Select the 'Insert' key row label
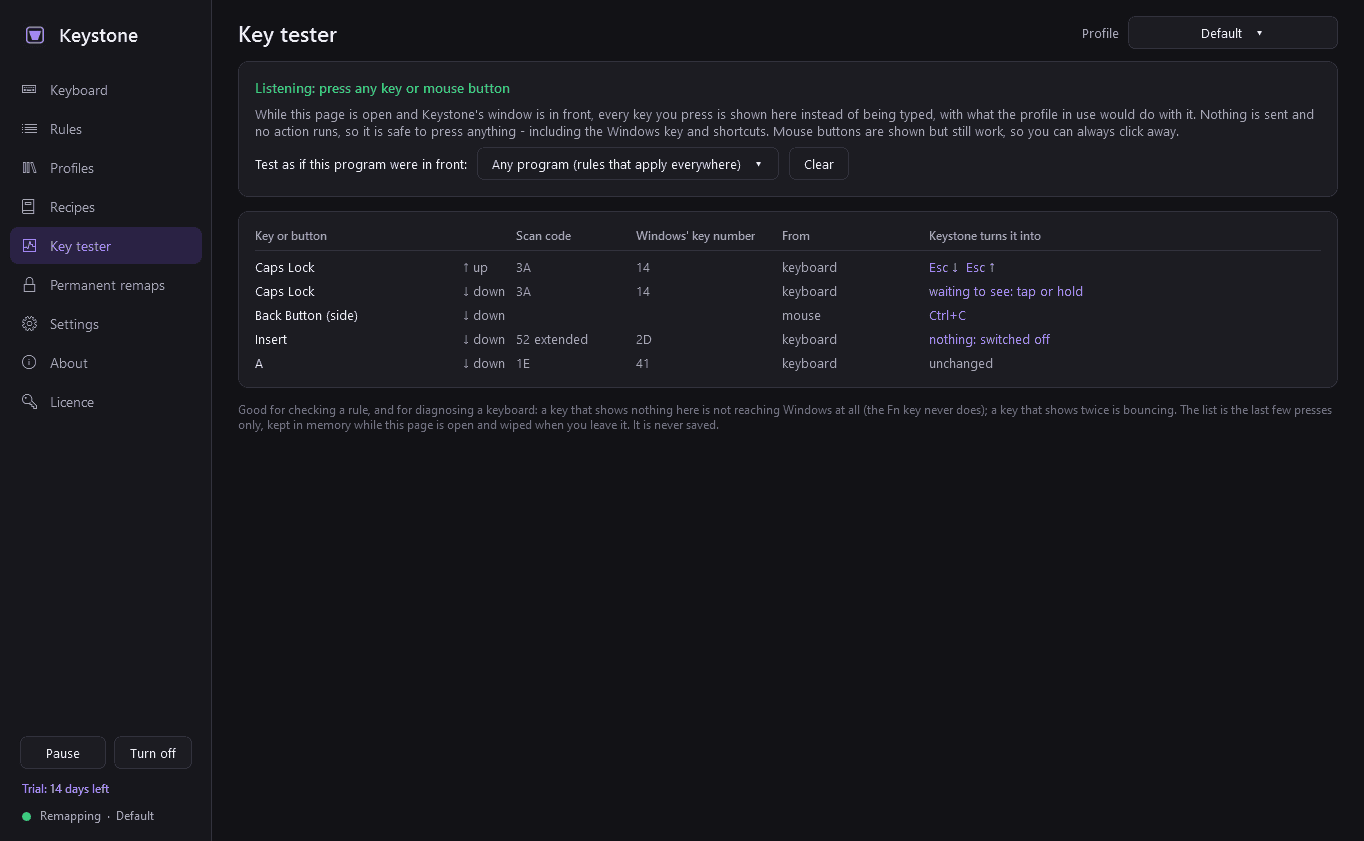 pyautogui.click(x=271, y=340)
